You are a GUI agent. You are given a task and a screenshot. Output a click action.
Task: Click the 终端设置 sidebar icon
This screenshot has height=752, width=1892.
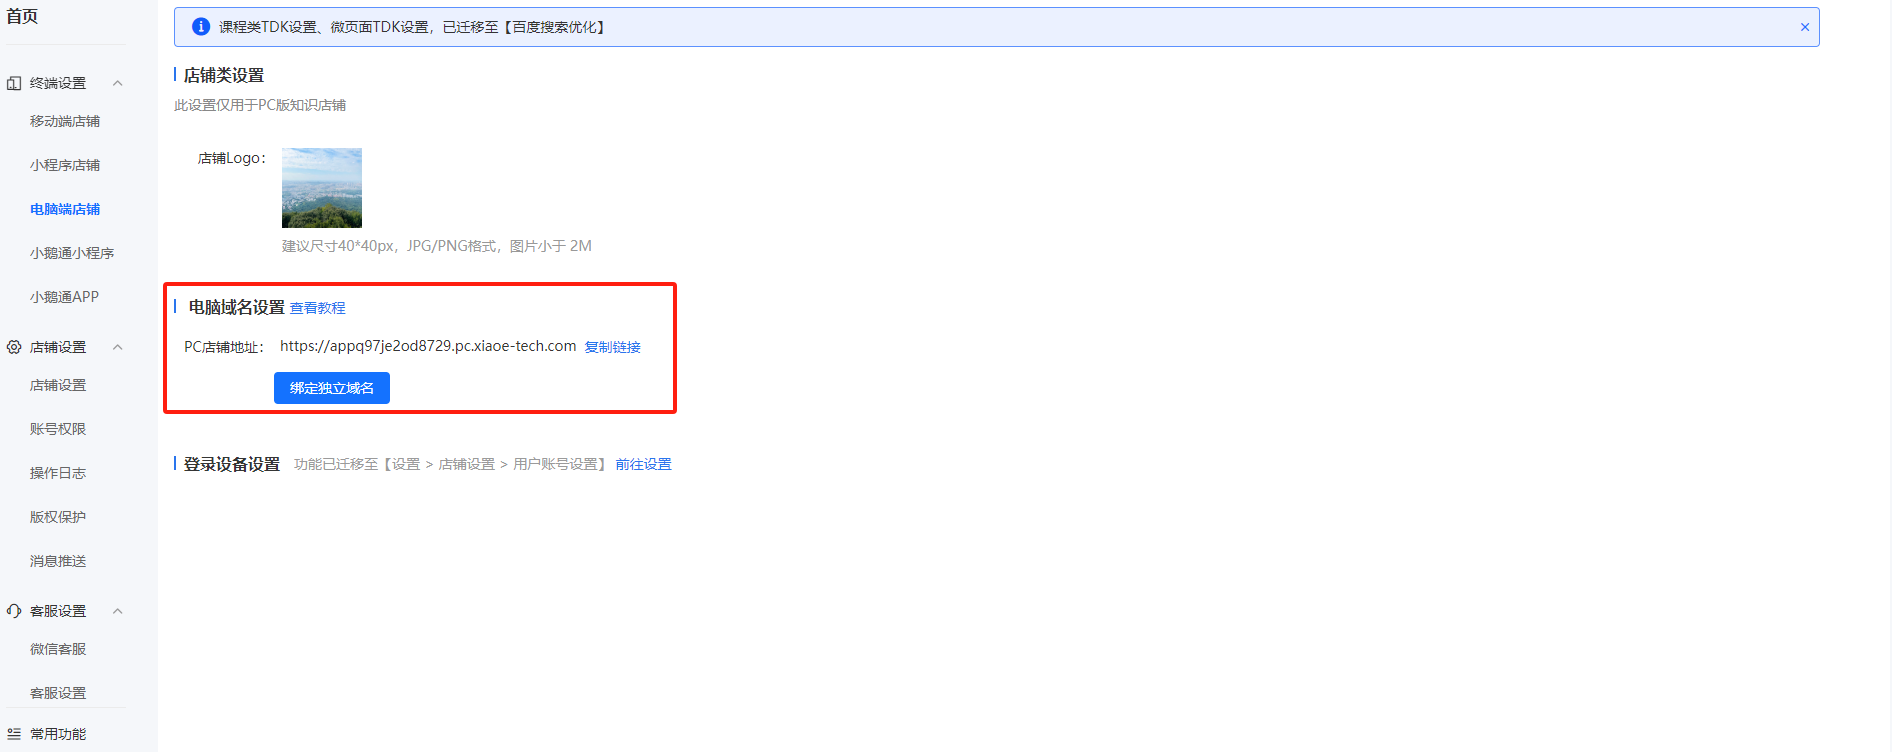14,83
